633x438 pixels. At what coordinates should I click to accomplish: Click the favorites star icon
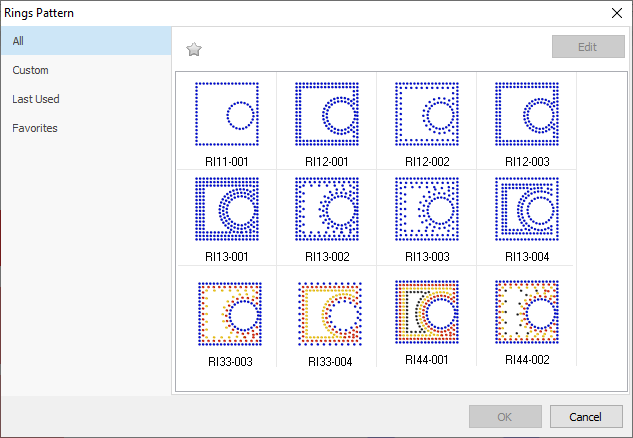click(x=194, y=49)
